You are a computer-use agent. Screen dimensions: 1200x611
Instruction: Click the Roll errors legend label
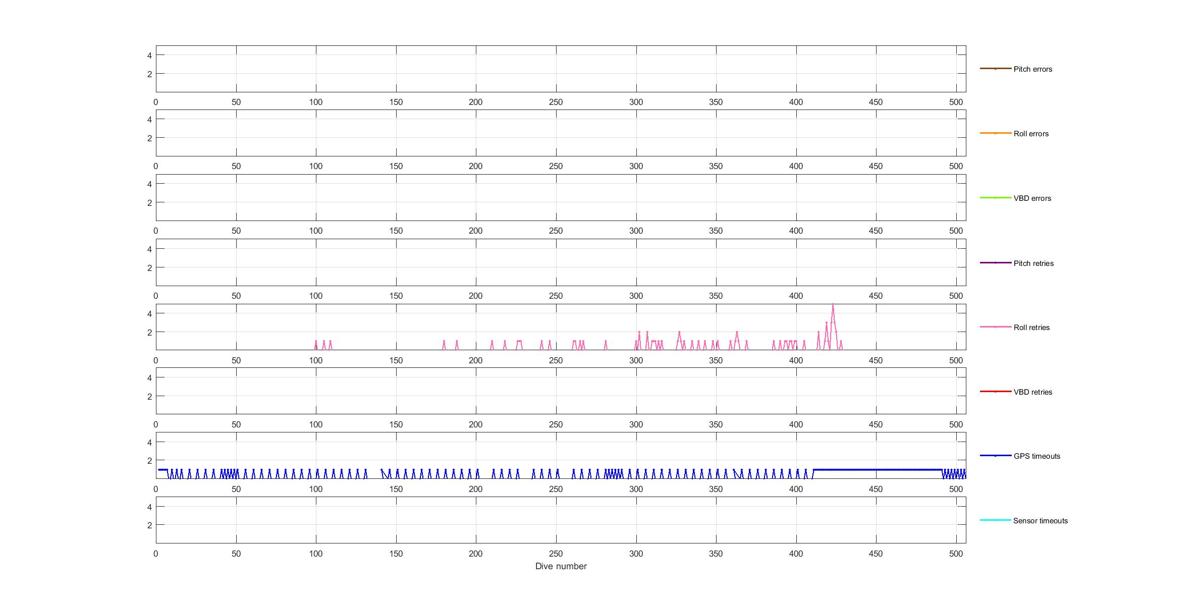(x=1031, y=134)
